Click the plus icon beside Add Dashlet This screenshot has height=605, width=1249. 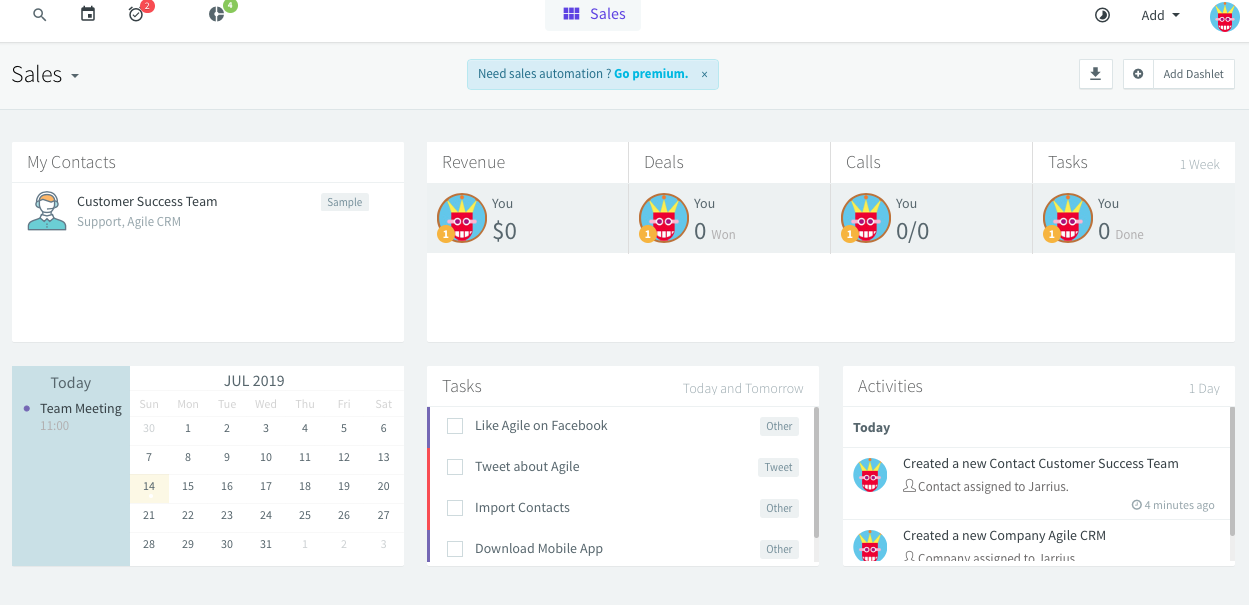[1138, 74]
